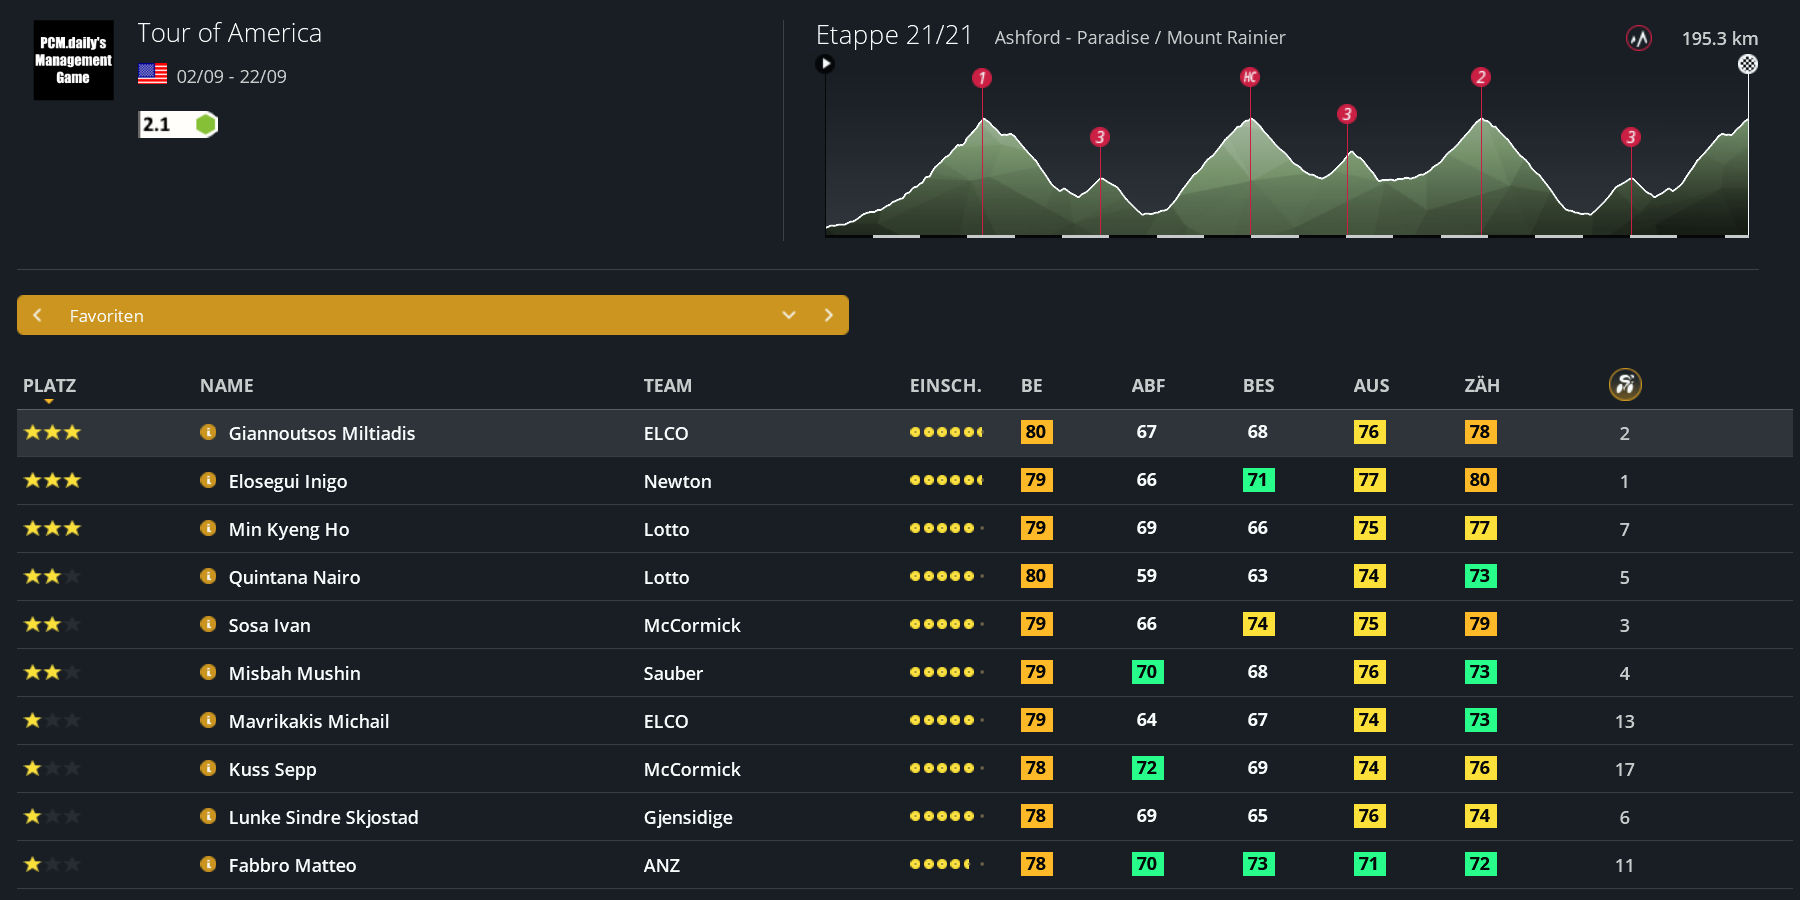
Task: Open info icon for Giannoutsos Miltiadis
Action: (x=208, y=432)
